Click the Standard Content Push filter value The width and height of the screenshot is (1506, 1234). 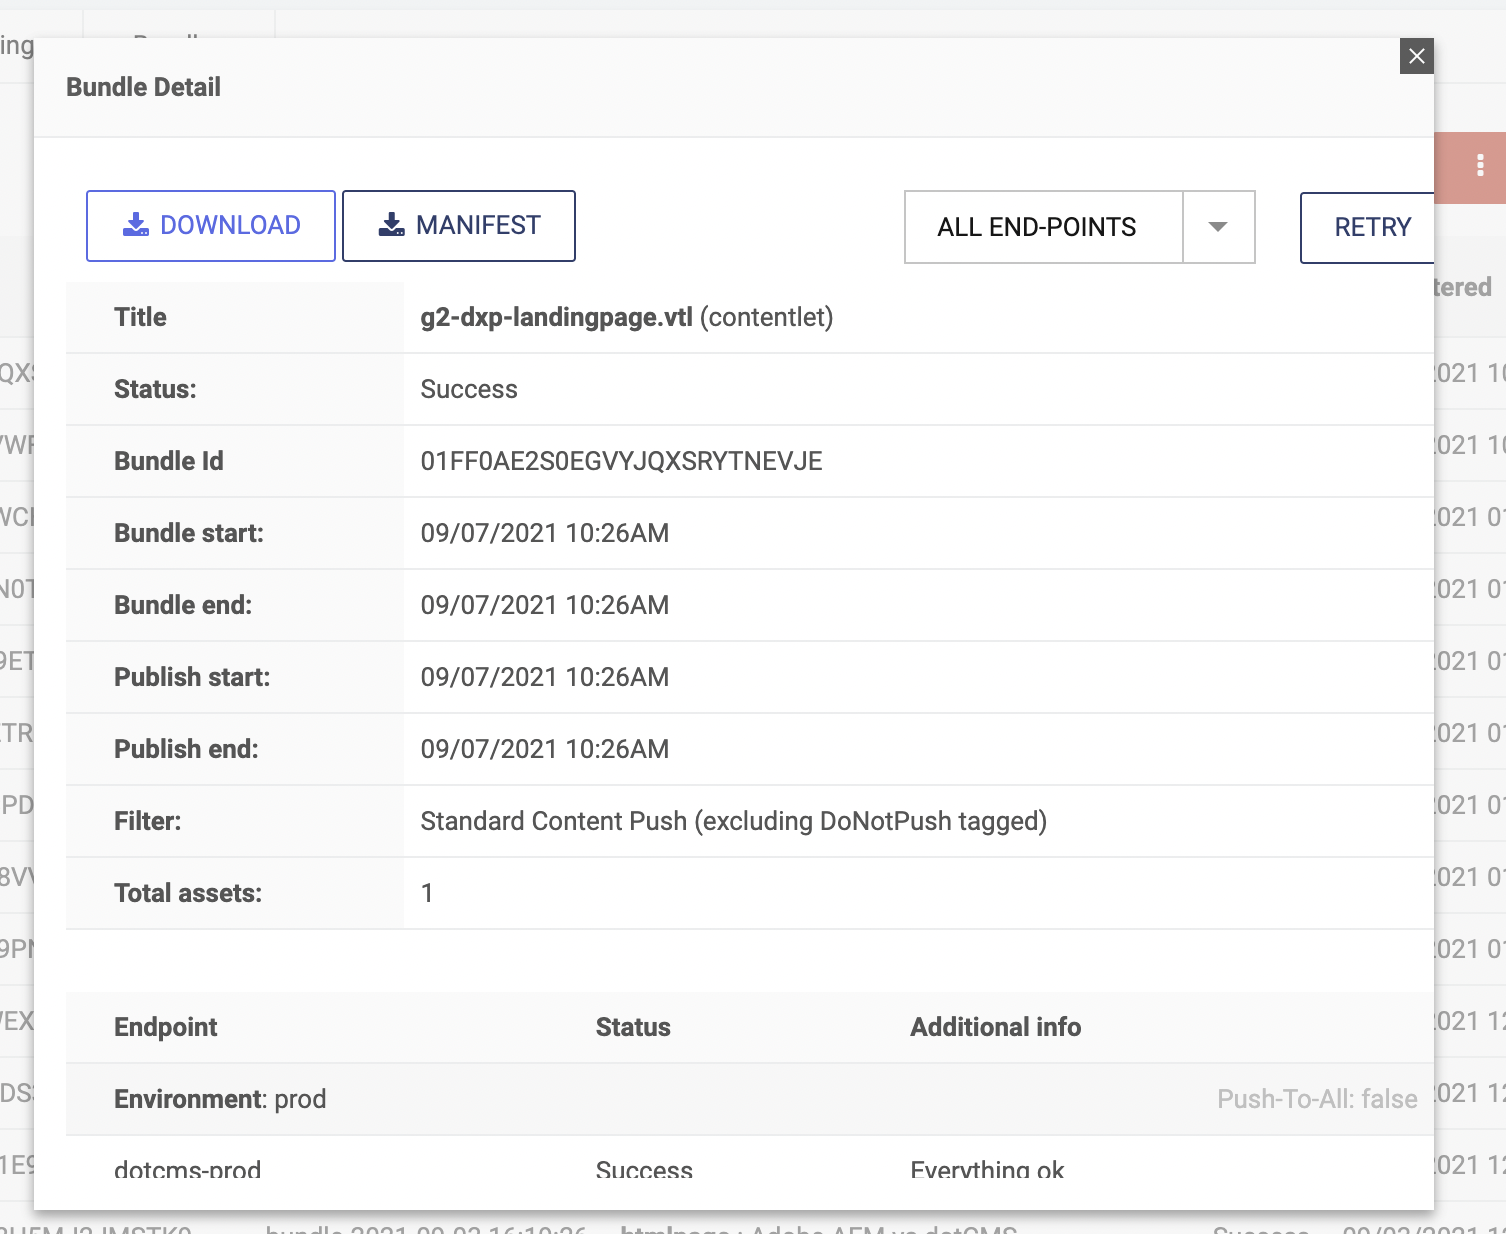coord(733,821)
